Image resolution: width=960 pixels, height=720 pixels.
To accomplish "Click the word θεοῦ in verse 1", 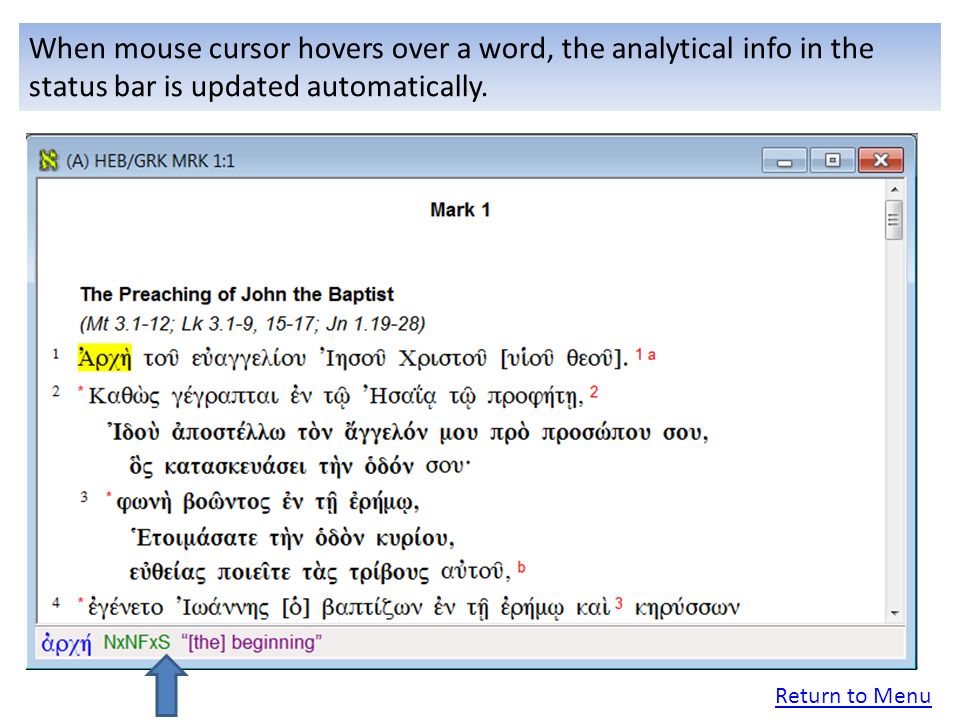I will coord(590,358).
